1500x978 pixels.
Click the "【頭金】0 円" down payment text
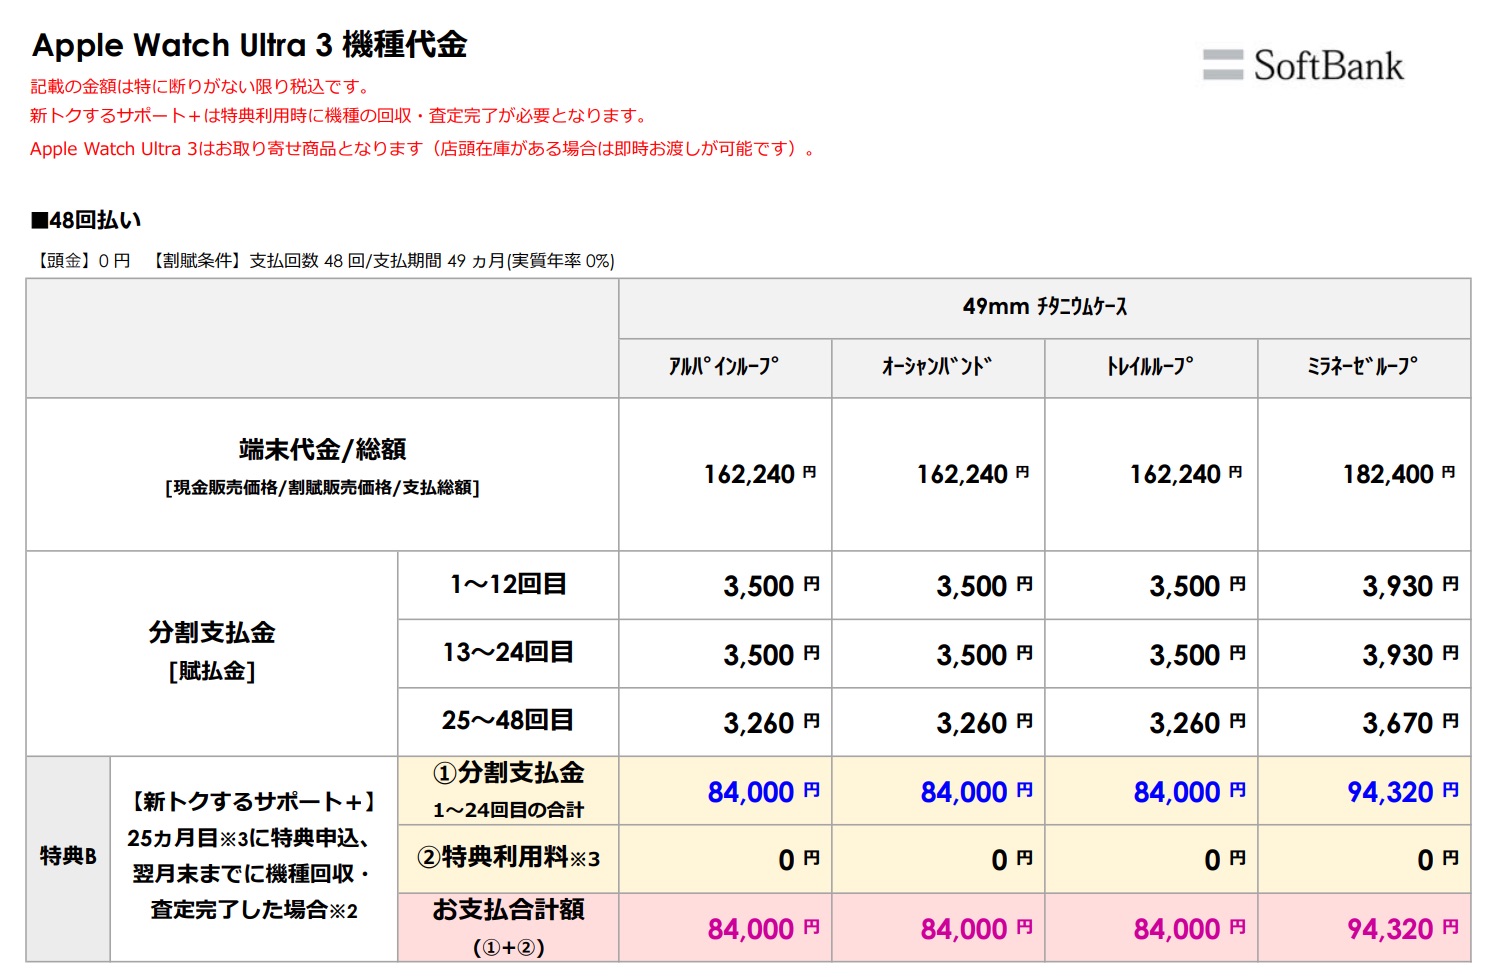[x=83, y=261]
